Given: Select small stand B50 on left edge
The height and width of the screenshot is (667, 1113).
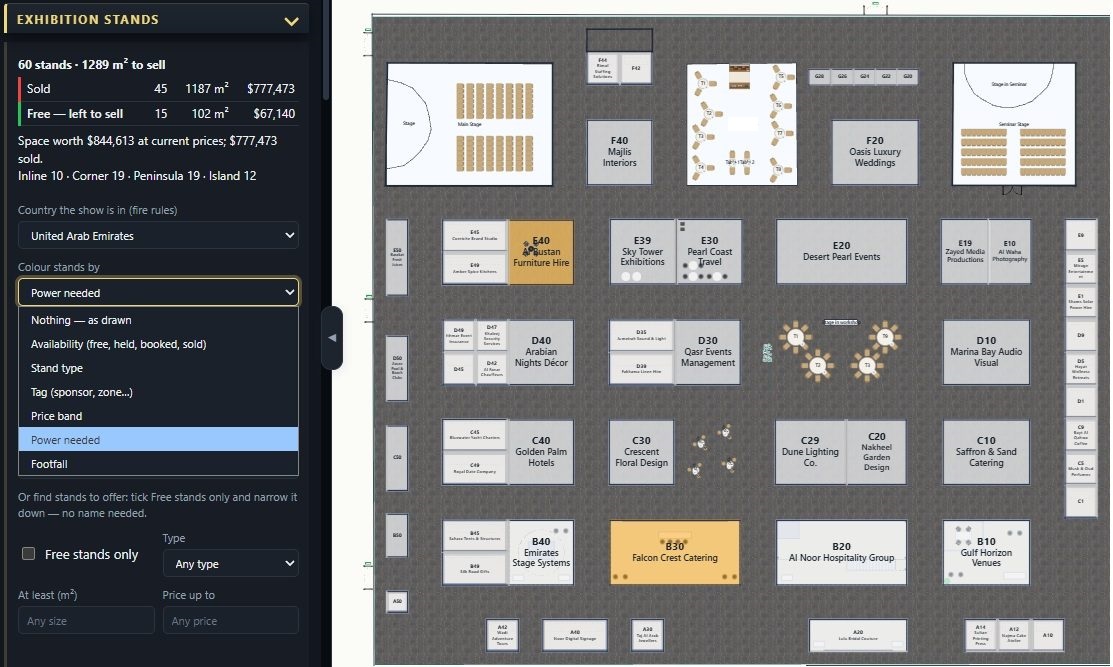Looking at the screenshot, I should pos(397,535).
